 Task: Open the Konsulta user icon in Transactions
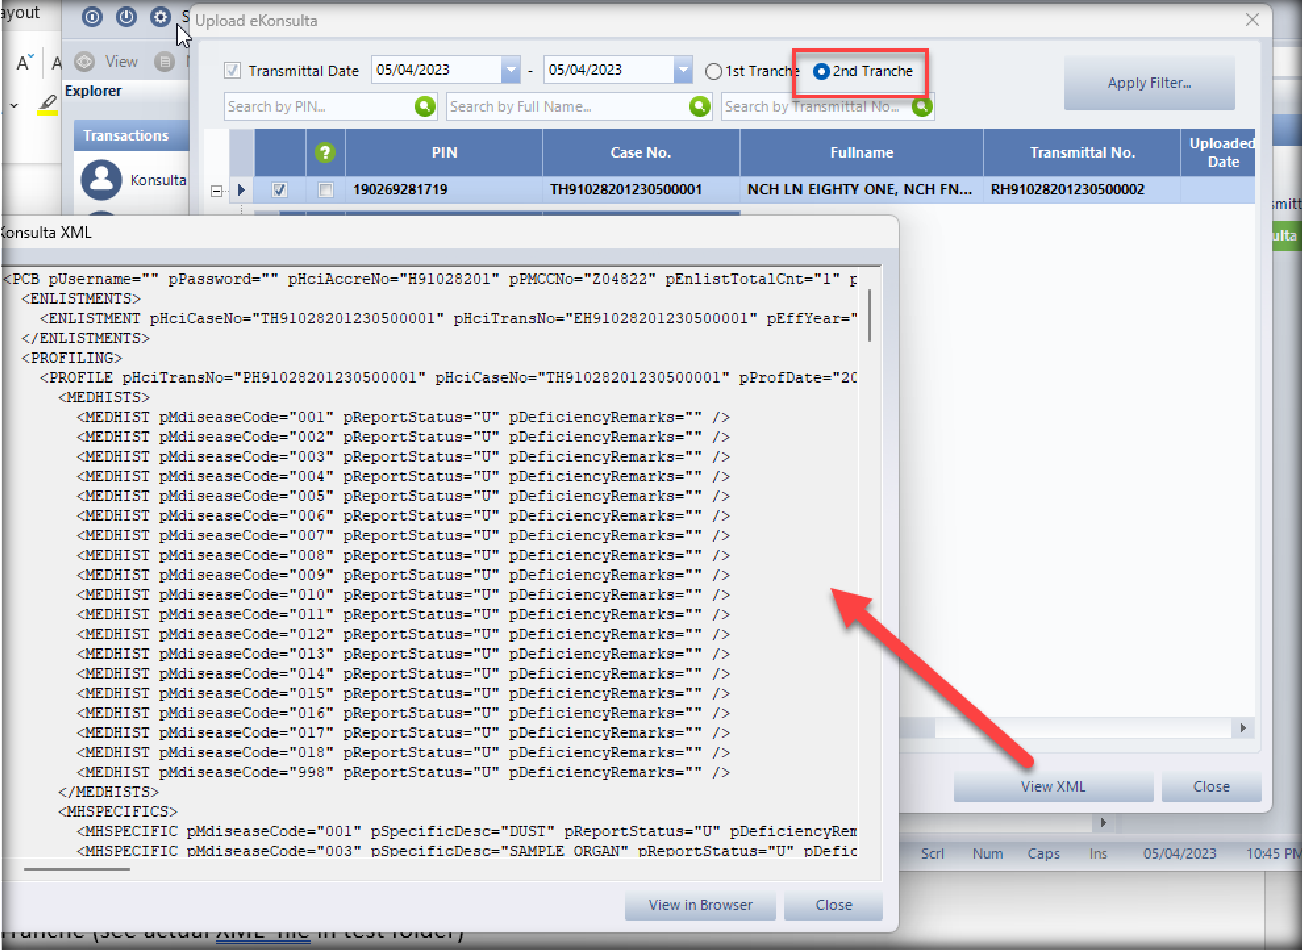point(101,180)
